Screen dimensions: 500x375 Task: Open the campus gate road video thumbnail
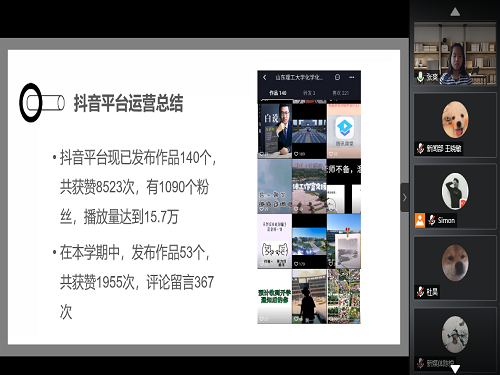[309, 130]
